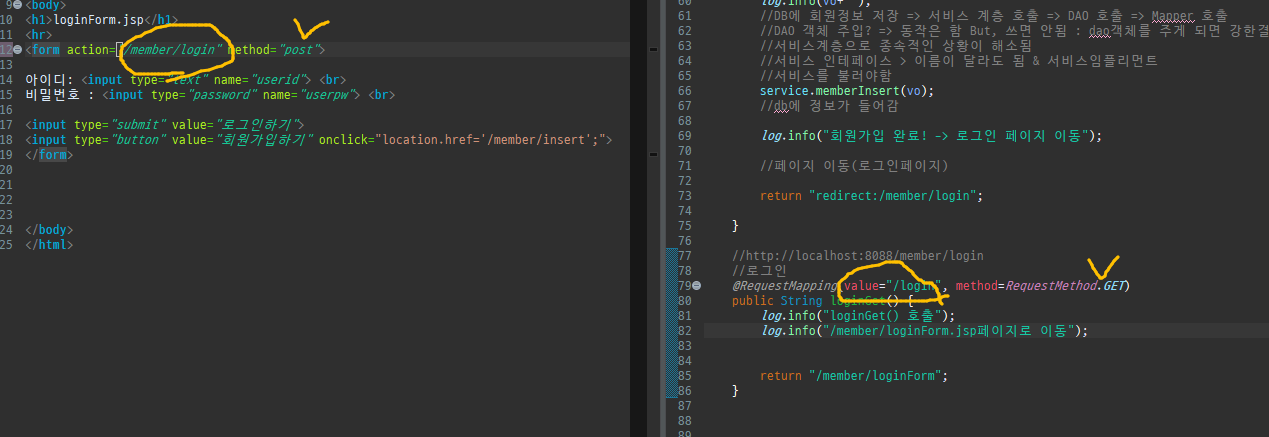Screen dimensions: 1269x437
Task: Click the //서비스 인테페이스 comment line
Action: 959,60
